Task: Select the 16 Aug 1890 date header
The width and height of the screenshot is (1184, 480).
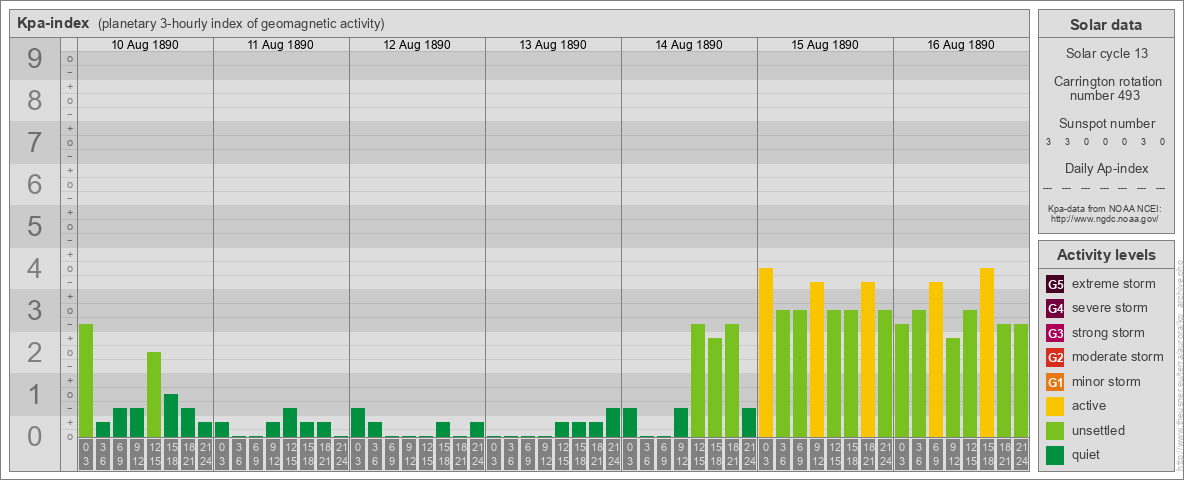Action: pos(960,45)
